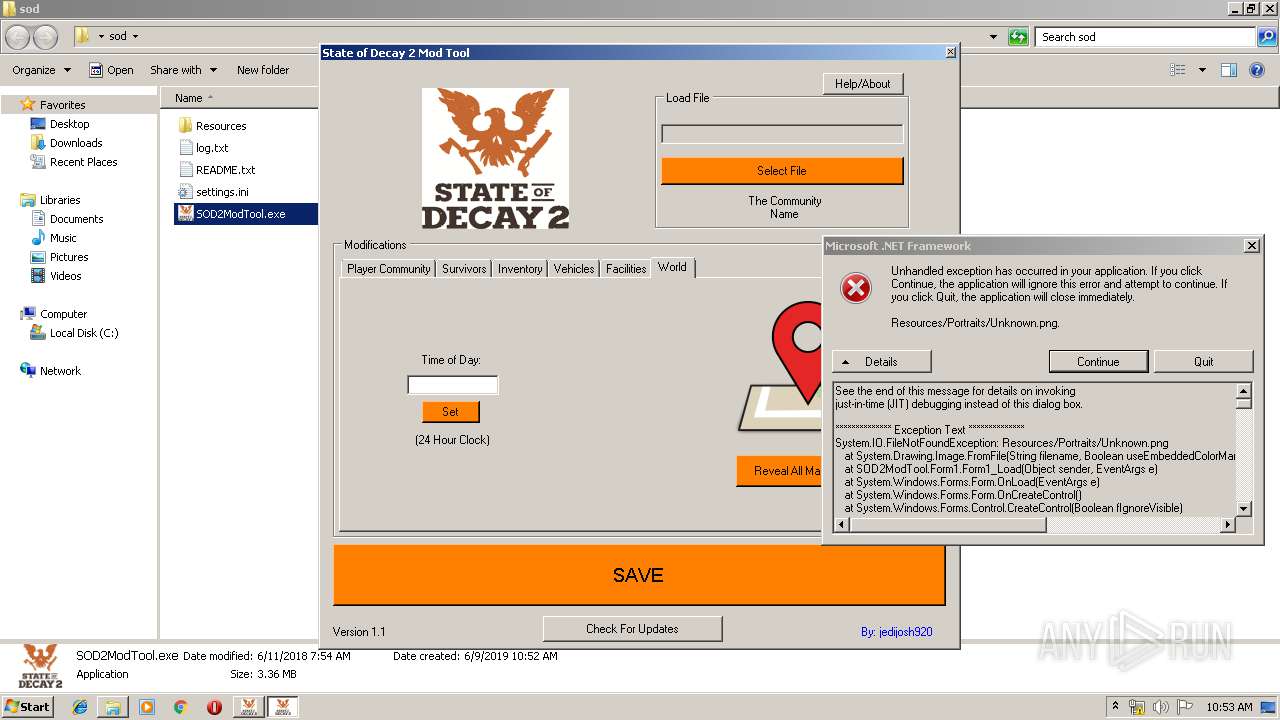The height and width of the screenshot is (720, 1280).
Task: Open the volume tray icon
Action: 1161,707
